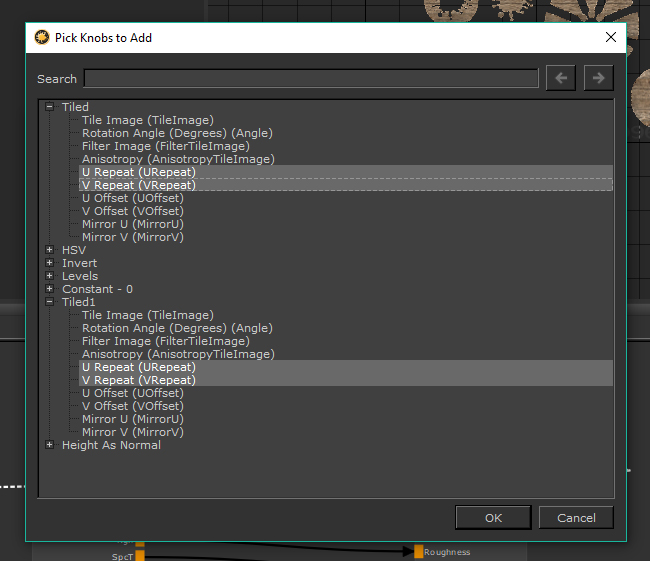The height and width of the screenshot is (561, 650).
Task: Close the Pick Knobs to Add dialog
Action: [611, 38]
